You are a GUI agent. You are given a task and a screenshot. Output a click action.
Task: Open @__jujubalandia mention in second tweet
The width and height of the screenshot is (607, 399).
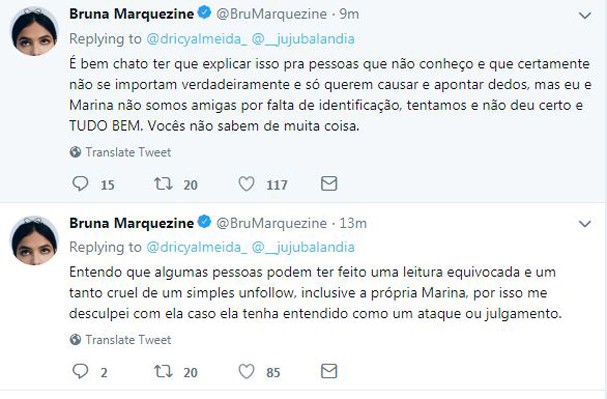(303, 247)
